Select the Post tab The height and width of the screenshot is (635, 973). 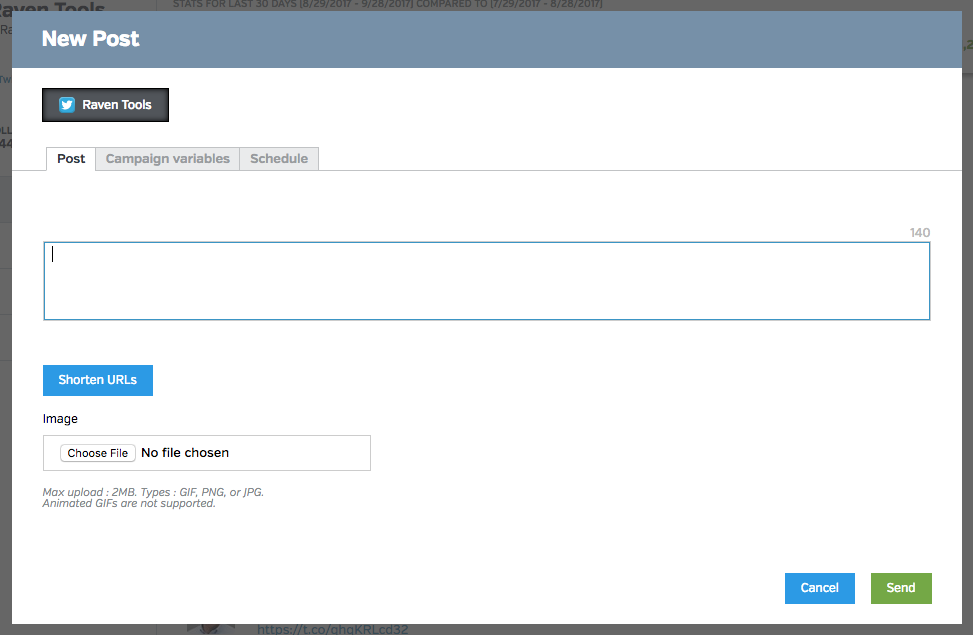pyautogui.click(x=71, y=159)
